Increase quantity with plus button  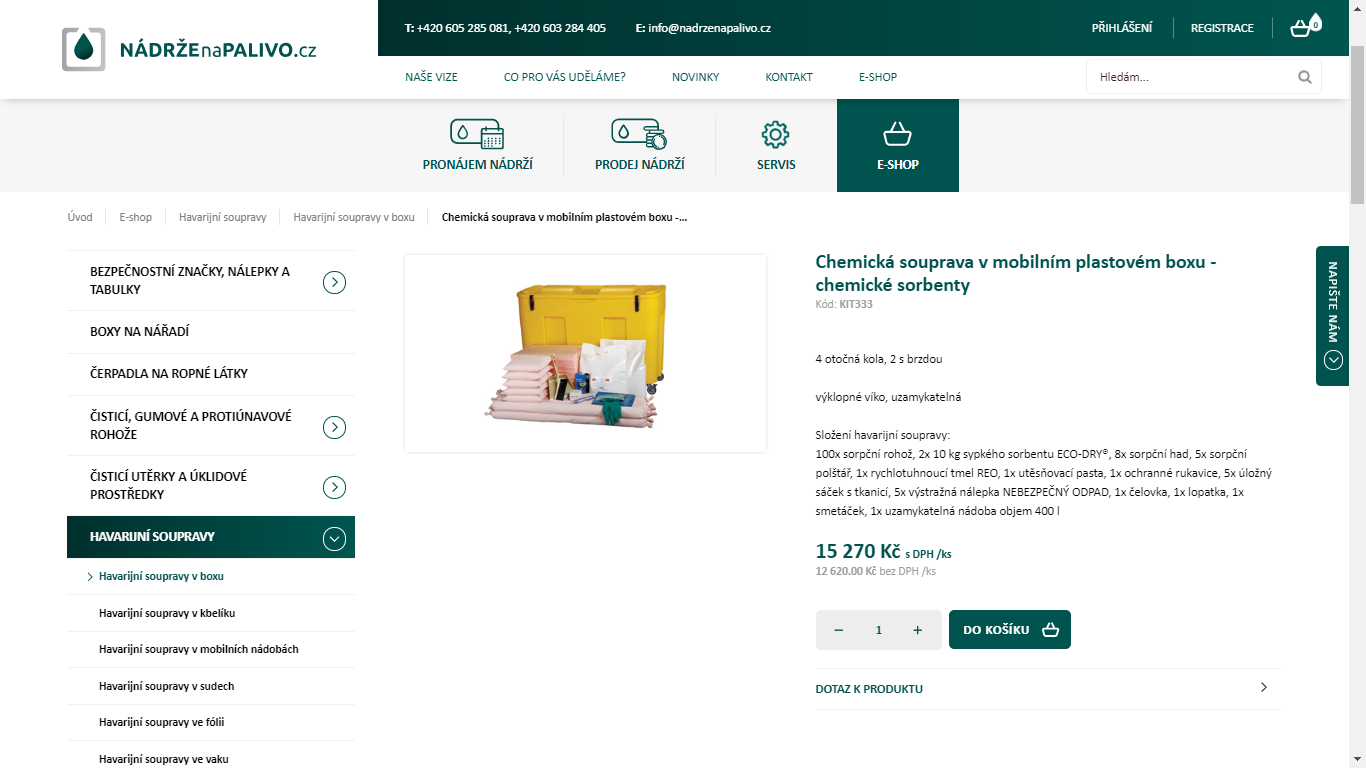(917, 630)
